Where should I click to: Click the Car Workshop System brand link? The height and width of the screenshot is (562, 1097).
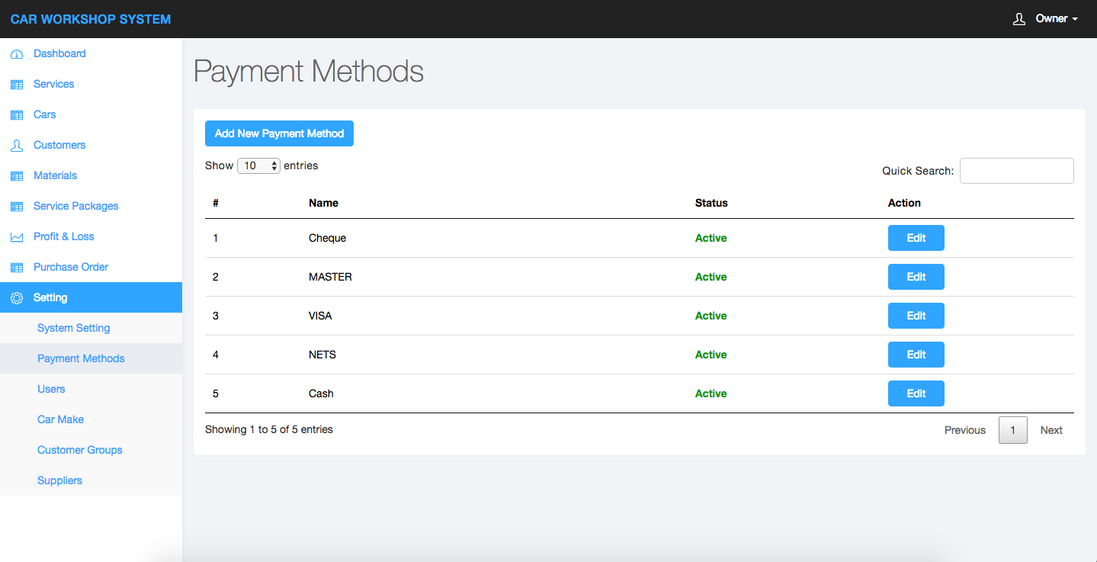coord(90,19)
